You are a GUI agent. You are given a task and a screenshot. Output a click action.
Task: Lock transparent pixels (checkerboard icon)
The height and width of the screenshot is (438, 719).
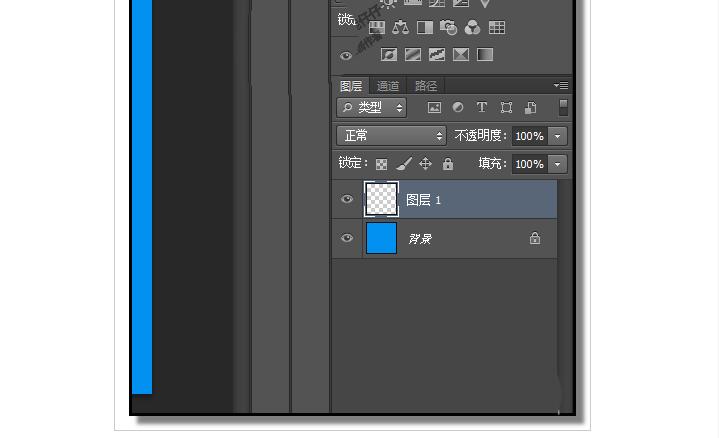click(x=382, y=164)
